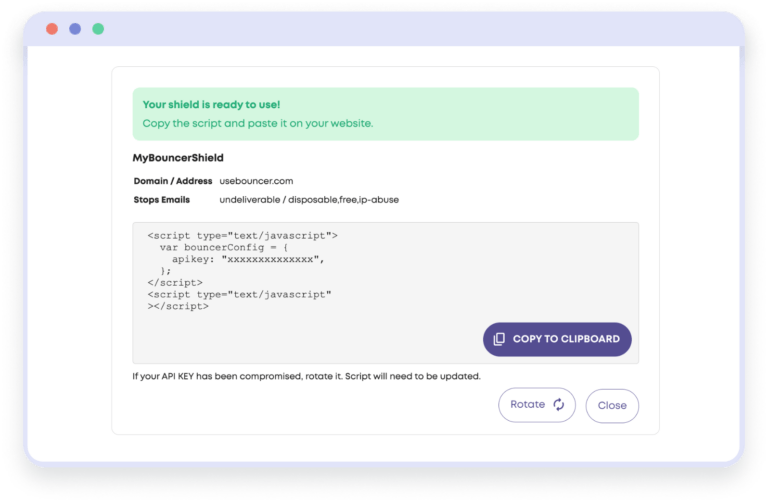
Task: Click the red window dot
Action: (52, 29)
